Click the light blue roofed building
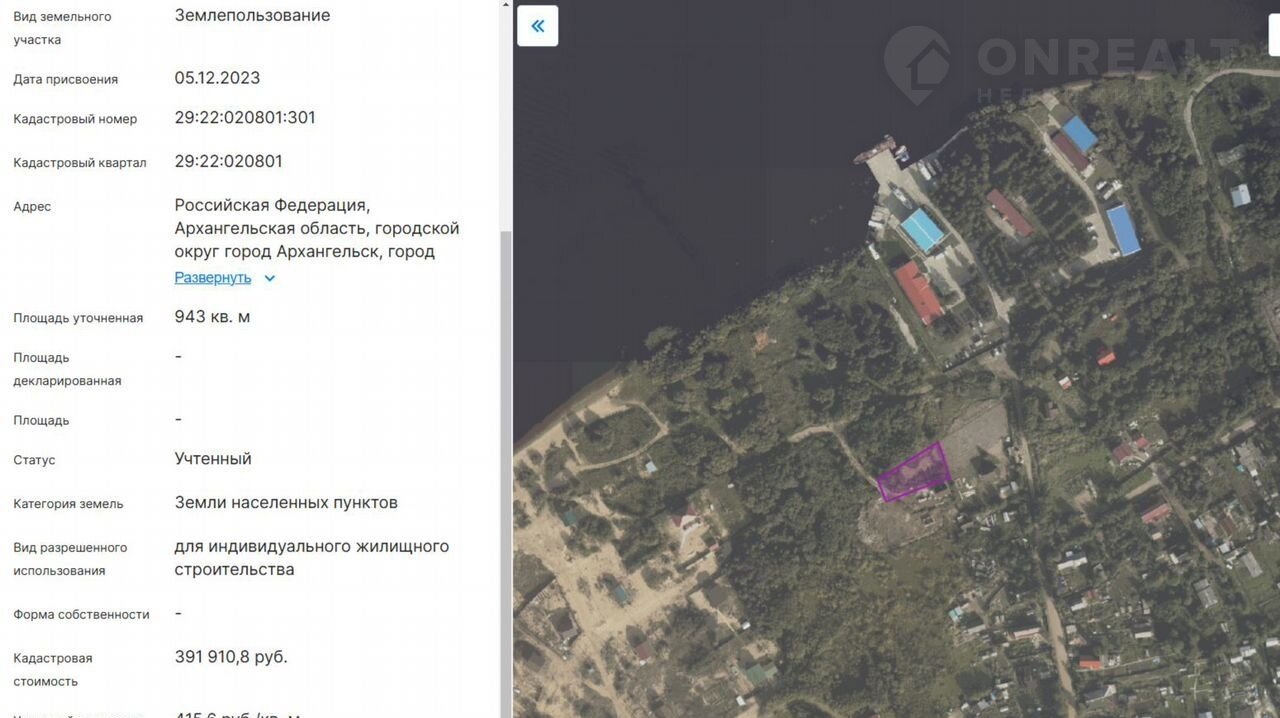This screenshot has height=718, width=1280. coord(922,230)
